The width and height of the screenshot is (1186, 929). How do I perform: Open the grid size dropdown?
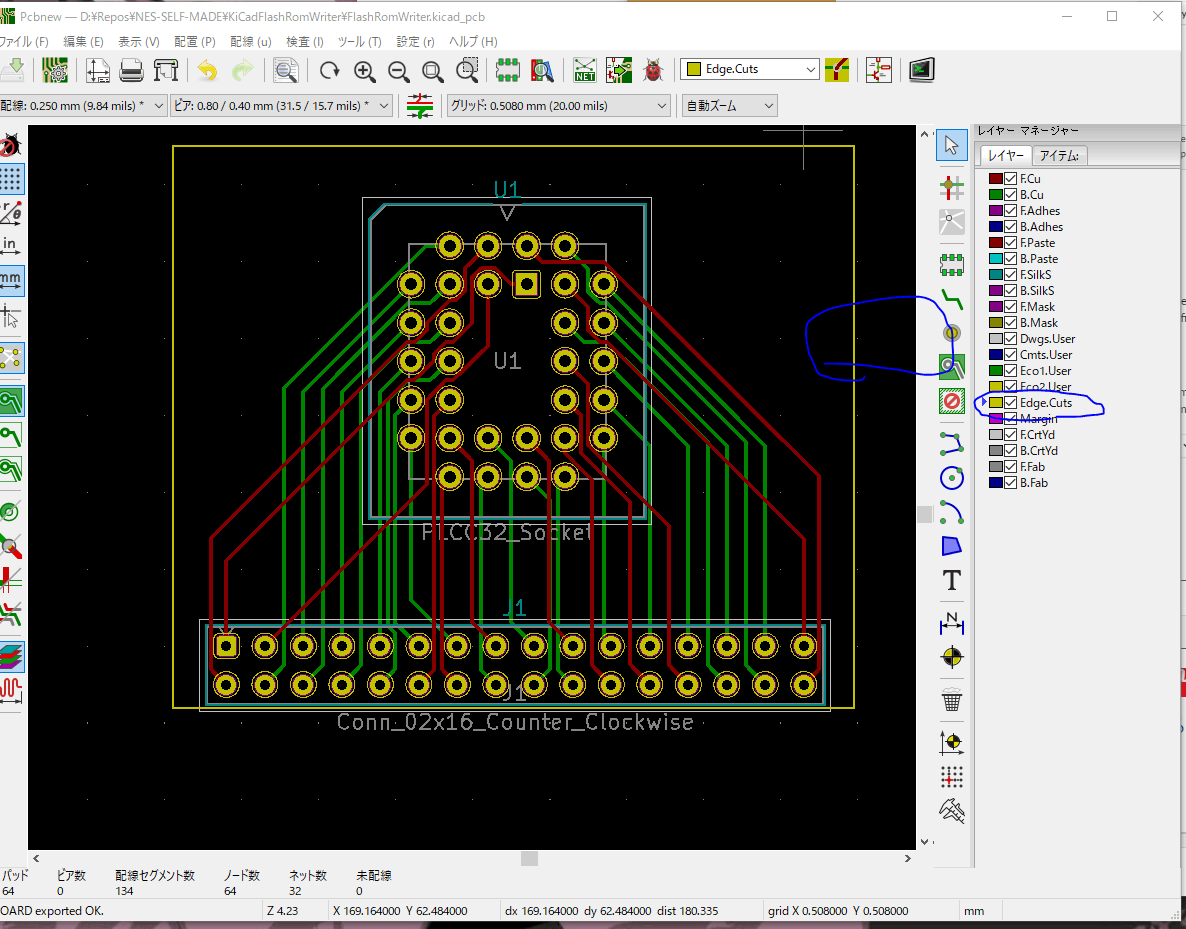tap(558, 106)
